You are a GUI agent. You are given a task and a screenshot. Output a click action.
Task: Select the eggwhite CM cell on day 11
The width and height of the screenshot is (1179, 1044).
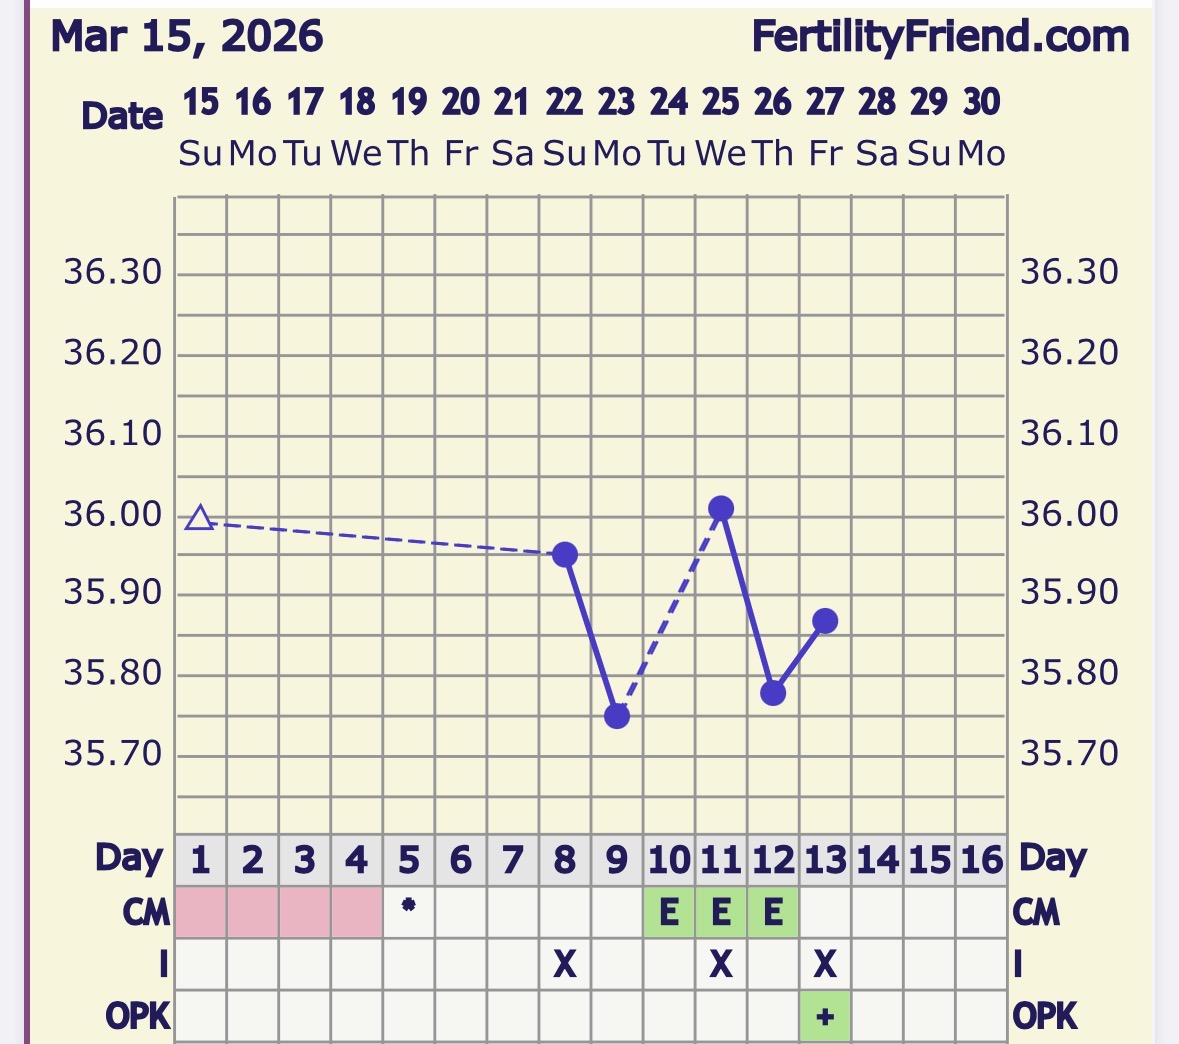[x=721, y=912]
